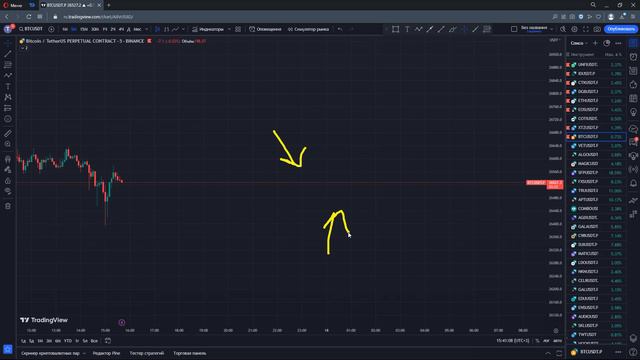Select the trend line tool in the left toolbar
The height and width of the screenshot is (360, 640).
pos(8,54)
